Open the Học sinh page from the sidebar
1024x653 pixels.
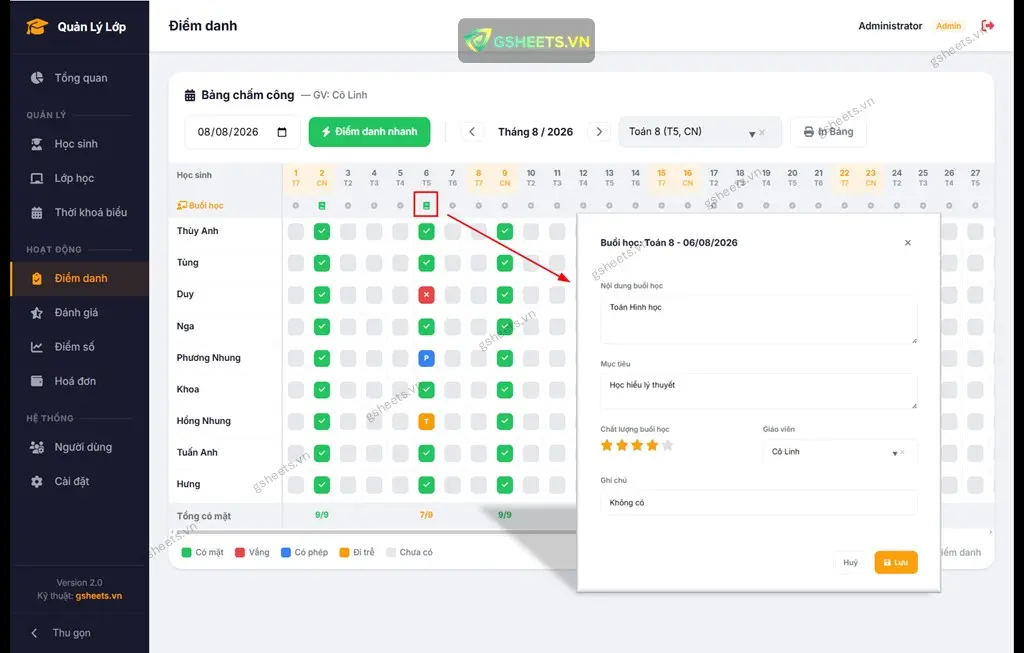(x=80, y=144)
